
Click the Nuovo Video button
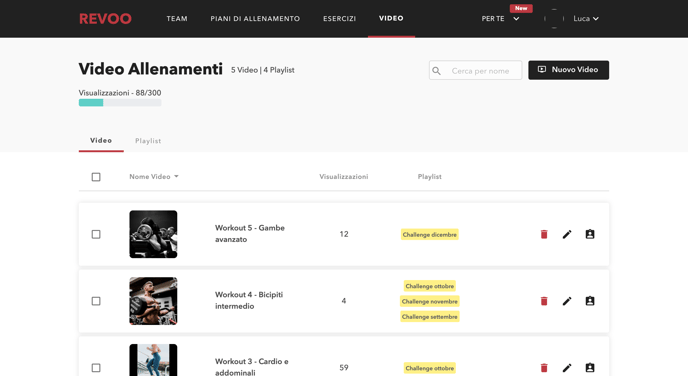(568, 70)
